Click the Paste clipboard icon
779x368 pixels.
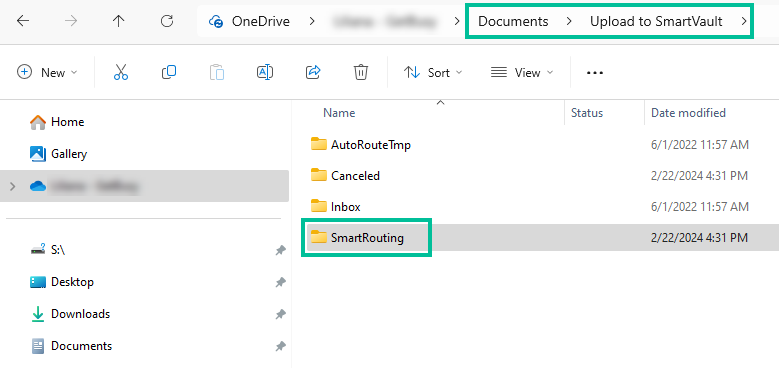(217, 73)
